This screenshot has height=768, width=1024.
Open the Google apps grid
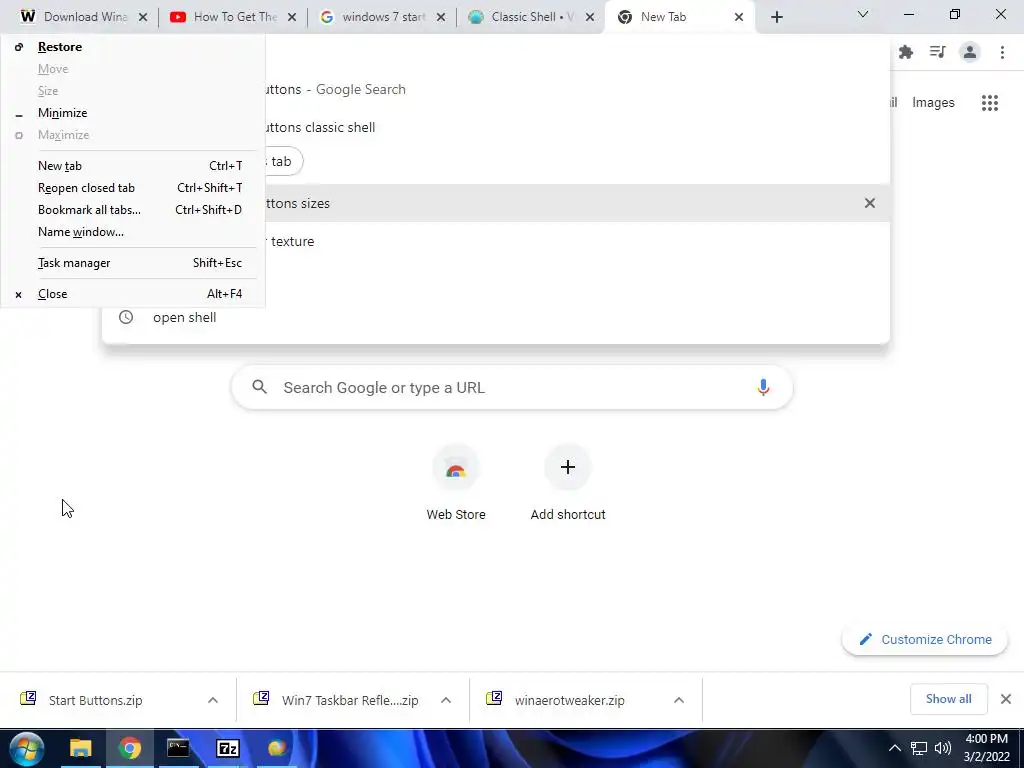(x=990, y=103)
